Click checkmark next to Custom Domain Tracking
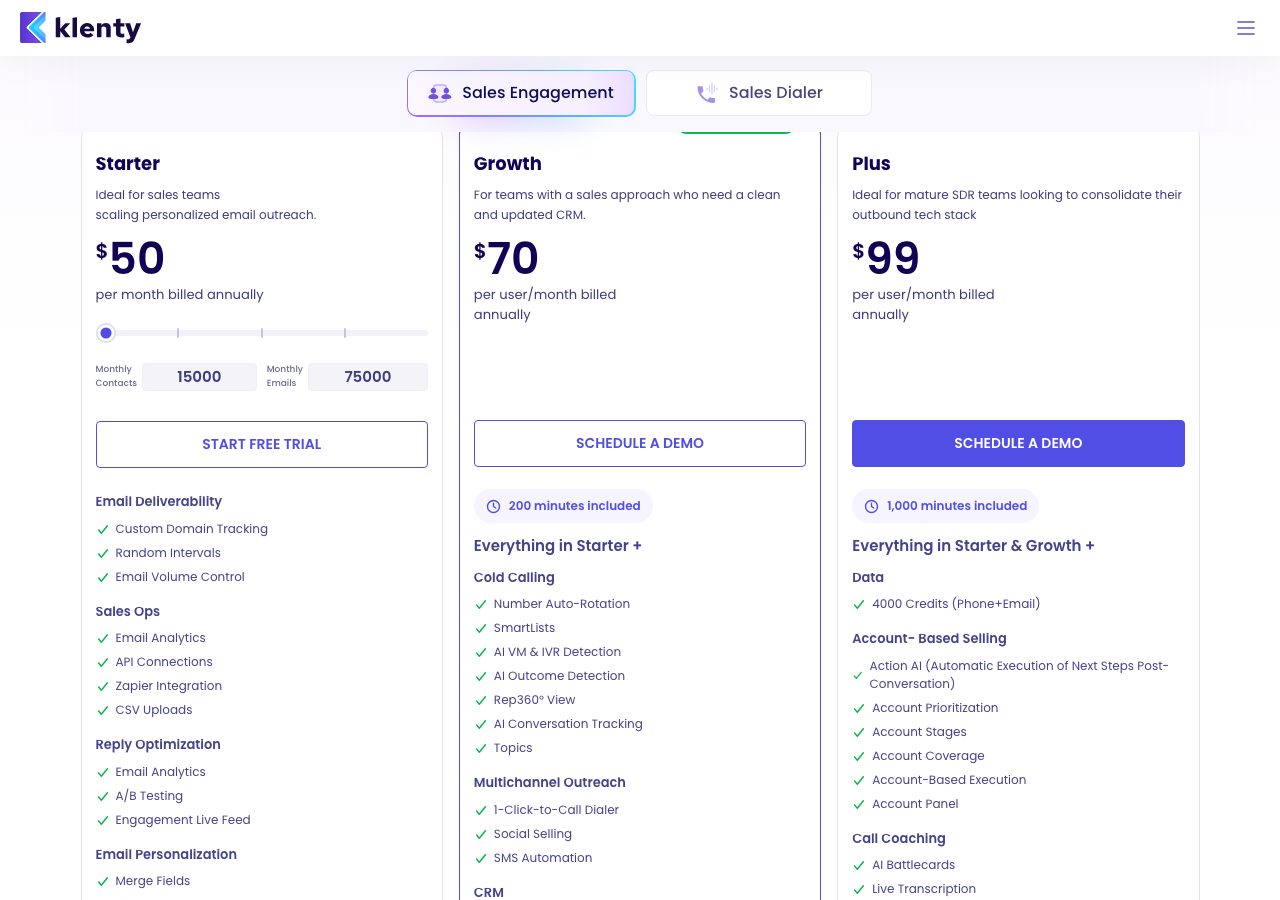The width and height of the screenshot is (1280, 900). (102, 529)
